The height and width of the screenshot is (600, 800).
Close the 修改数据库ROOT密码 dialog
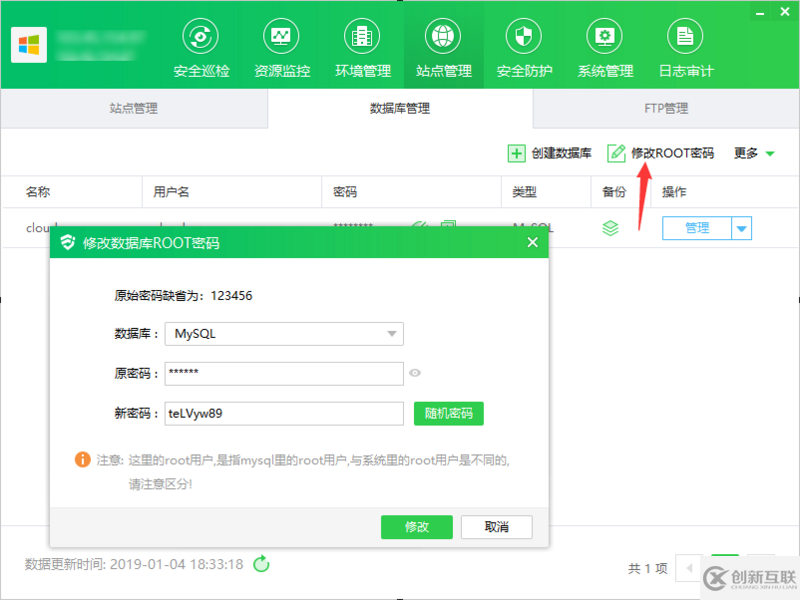click(533, 242)
